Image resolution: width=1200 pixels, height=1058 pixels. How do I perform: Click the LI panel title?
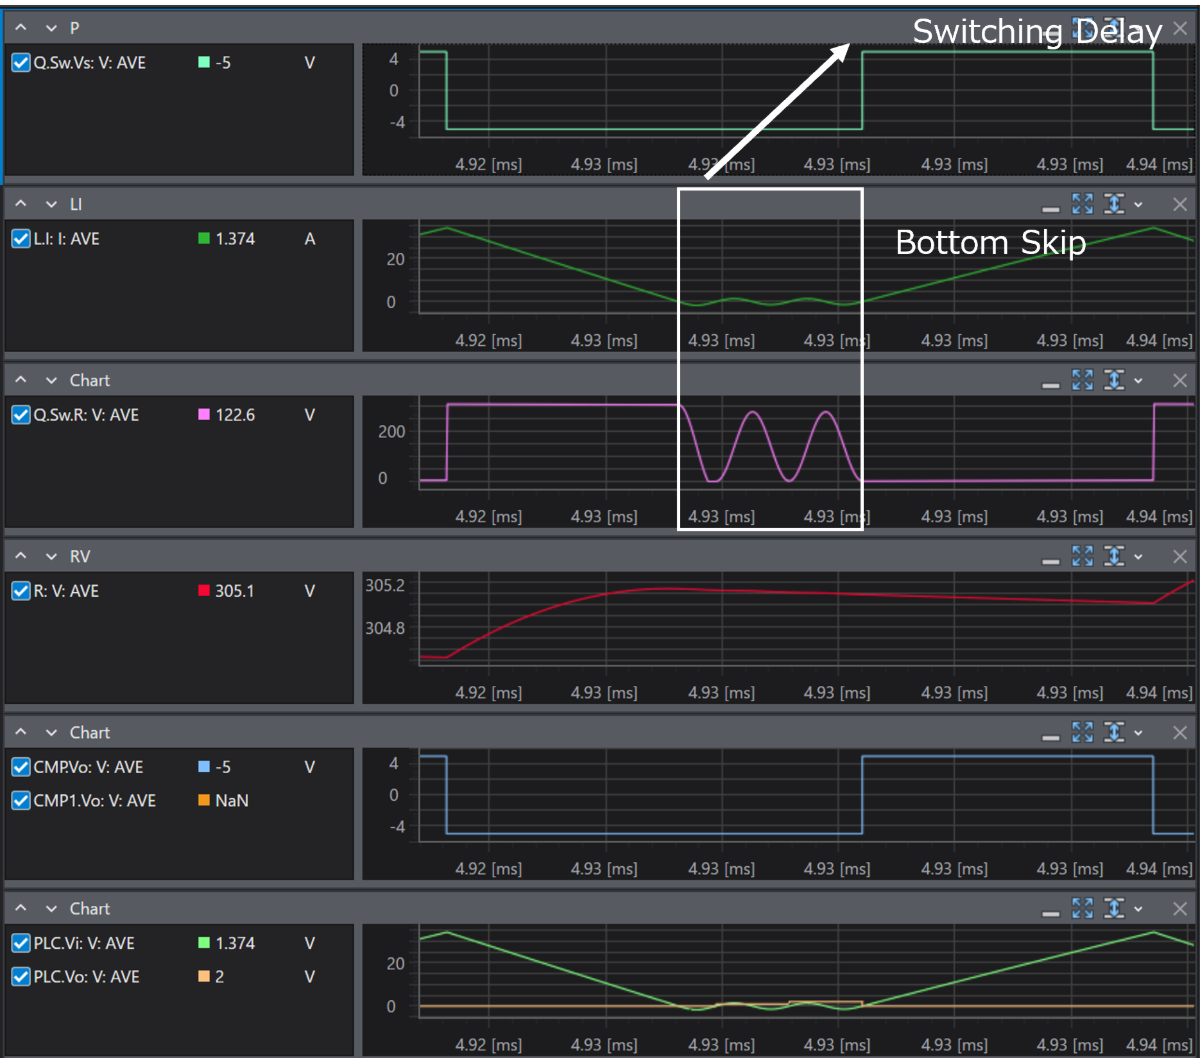coord(76,204)
